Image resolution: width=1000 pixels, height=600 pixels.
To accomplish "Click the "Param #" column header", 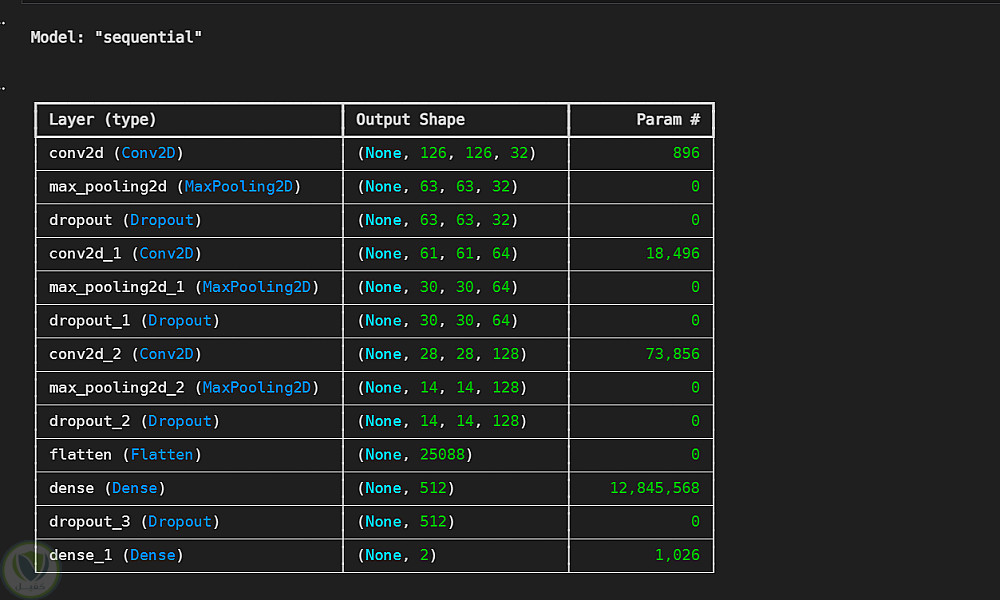I will coord(668,120).
